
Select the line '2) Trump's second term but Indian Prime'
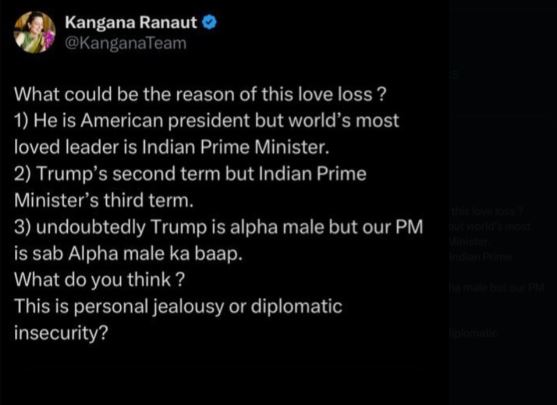coord(190,174)
